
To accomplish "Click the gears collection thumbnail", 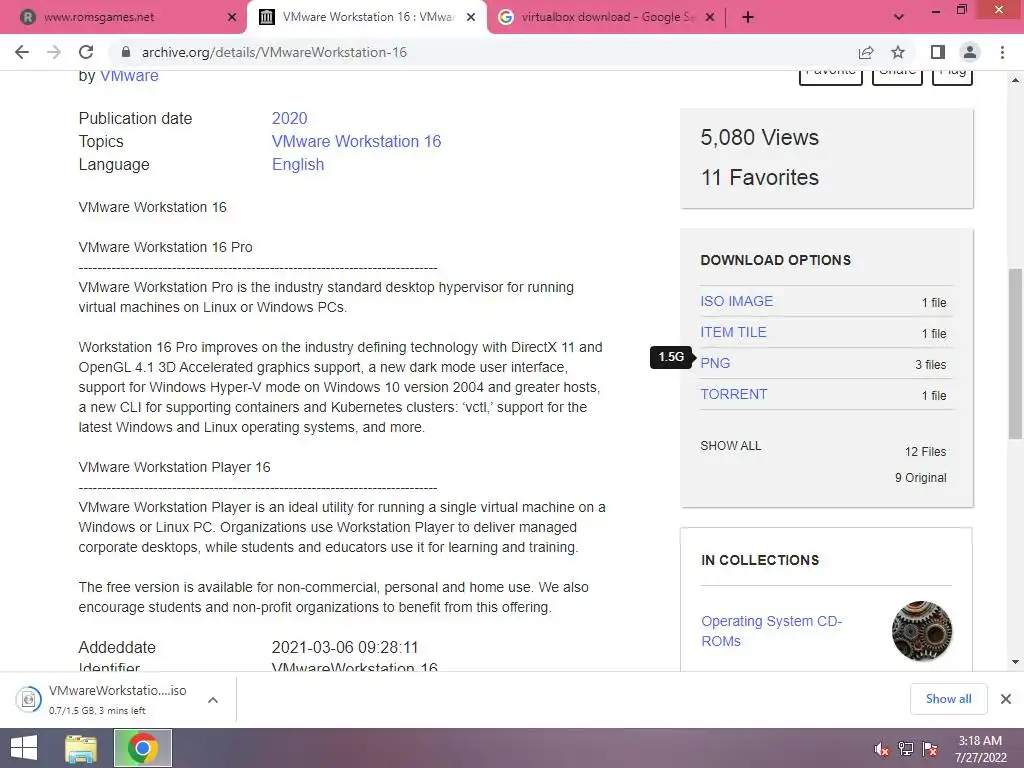I will click(921, 631).
